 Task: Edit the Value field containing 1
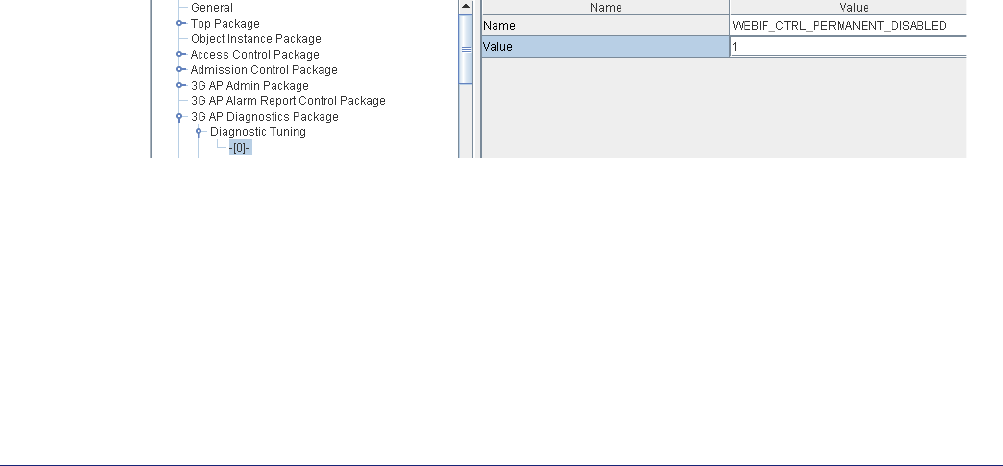click(x=848, y=47)
